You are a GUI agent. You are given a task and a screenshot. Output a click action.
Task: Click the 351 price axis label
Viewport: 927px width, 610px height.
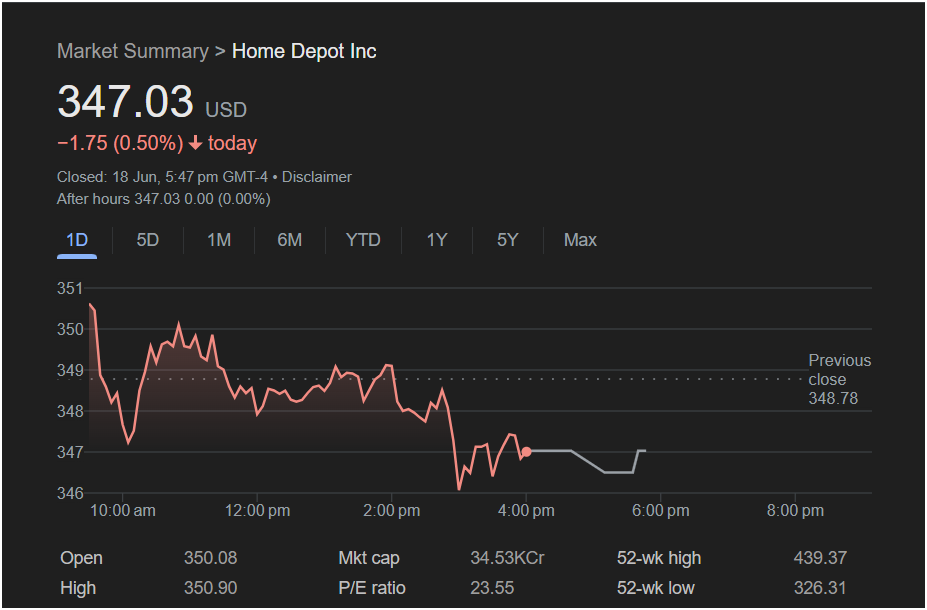point(70,288)
